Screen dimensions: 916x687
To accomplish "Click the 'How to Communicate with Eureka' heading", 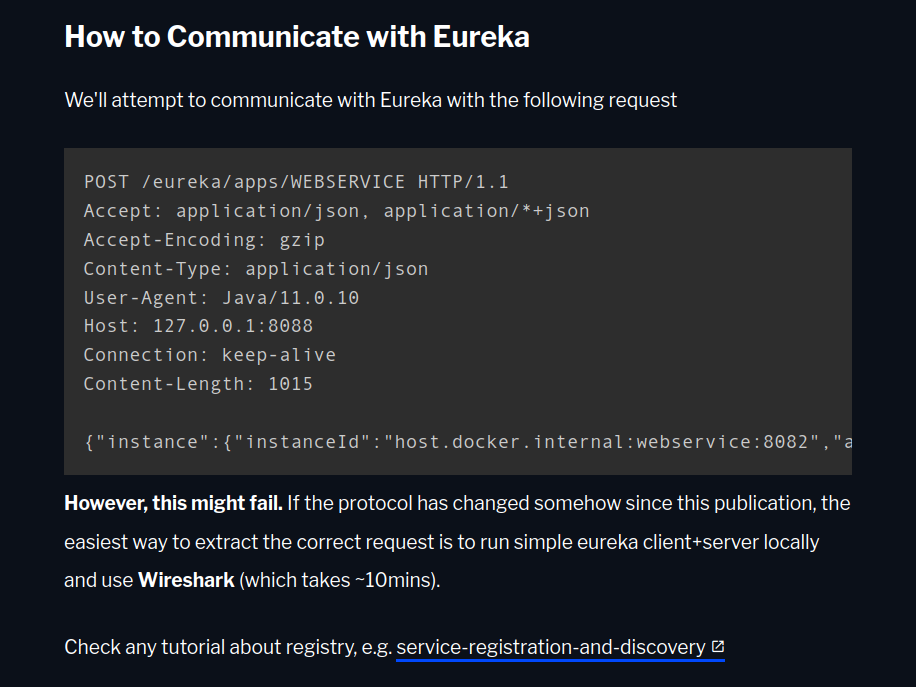I will 297,37.
